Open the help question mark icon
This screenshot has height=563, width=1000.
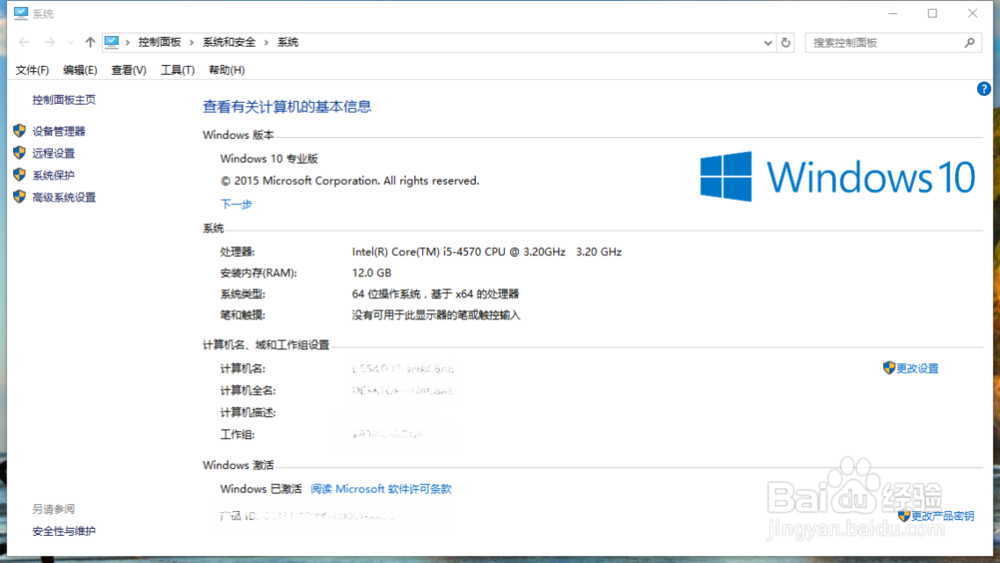click(x=983, y=89)
